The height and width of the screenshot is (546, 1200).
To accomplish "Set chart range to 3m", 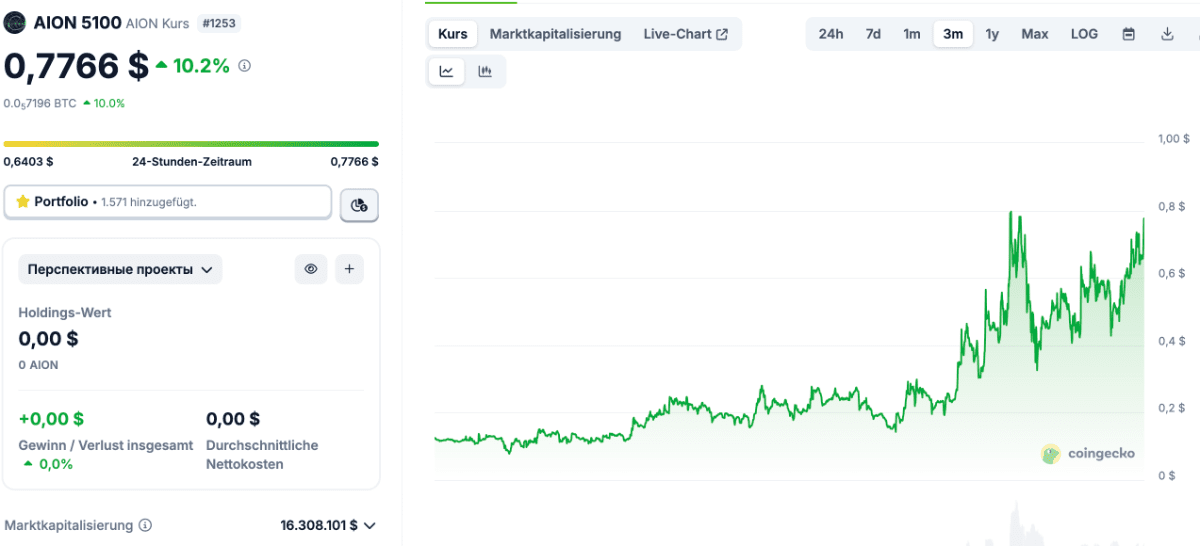I will tap(953, 34).
